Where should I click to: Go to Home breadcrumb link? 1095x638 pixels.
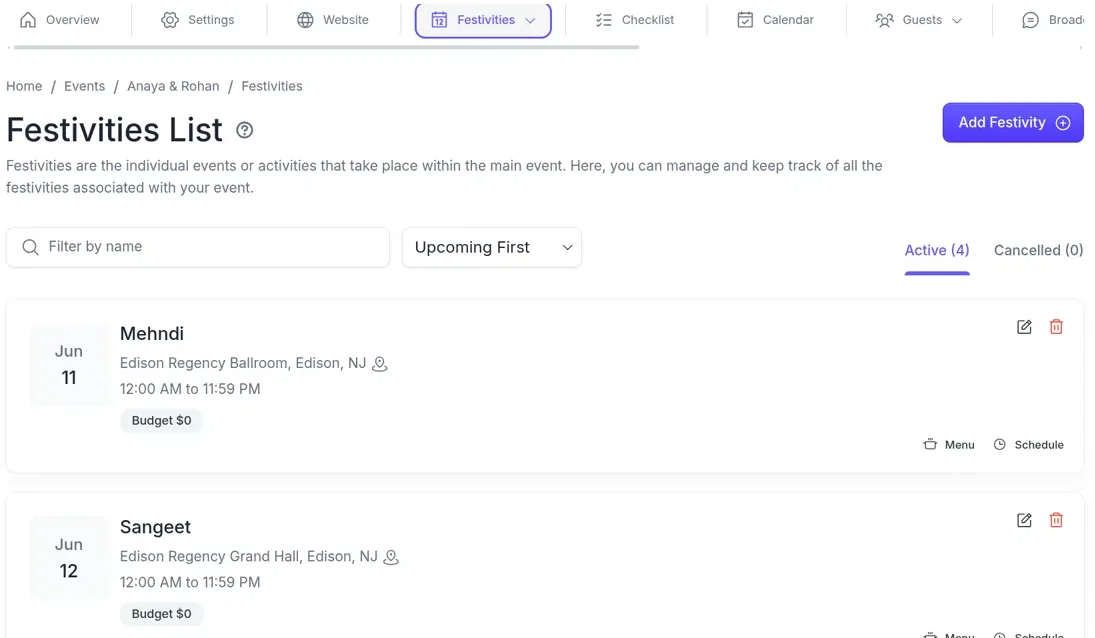pos(24,86)
